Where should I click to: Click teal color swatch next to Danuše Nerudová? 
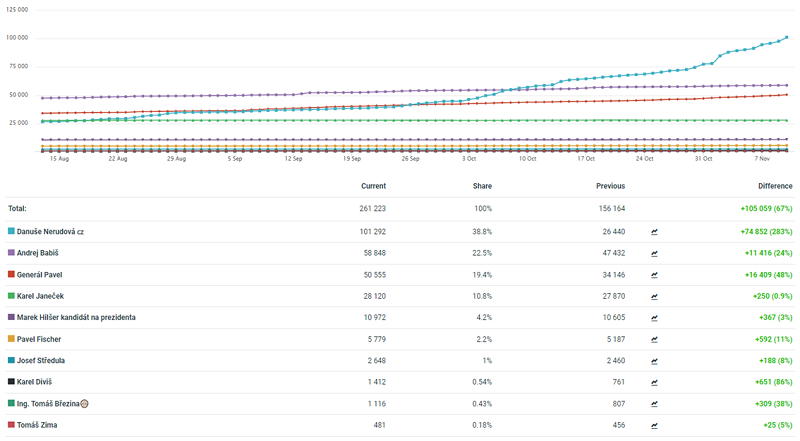pyautogui.click(x=11, y=230)
